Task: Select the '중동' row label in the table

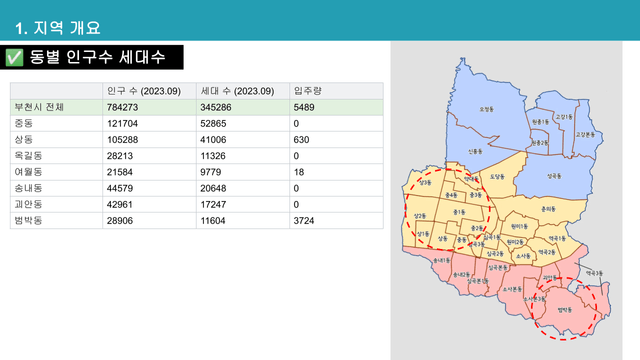Action: click(24, 123)
